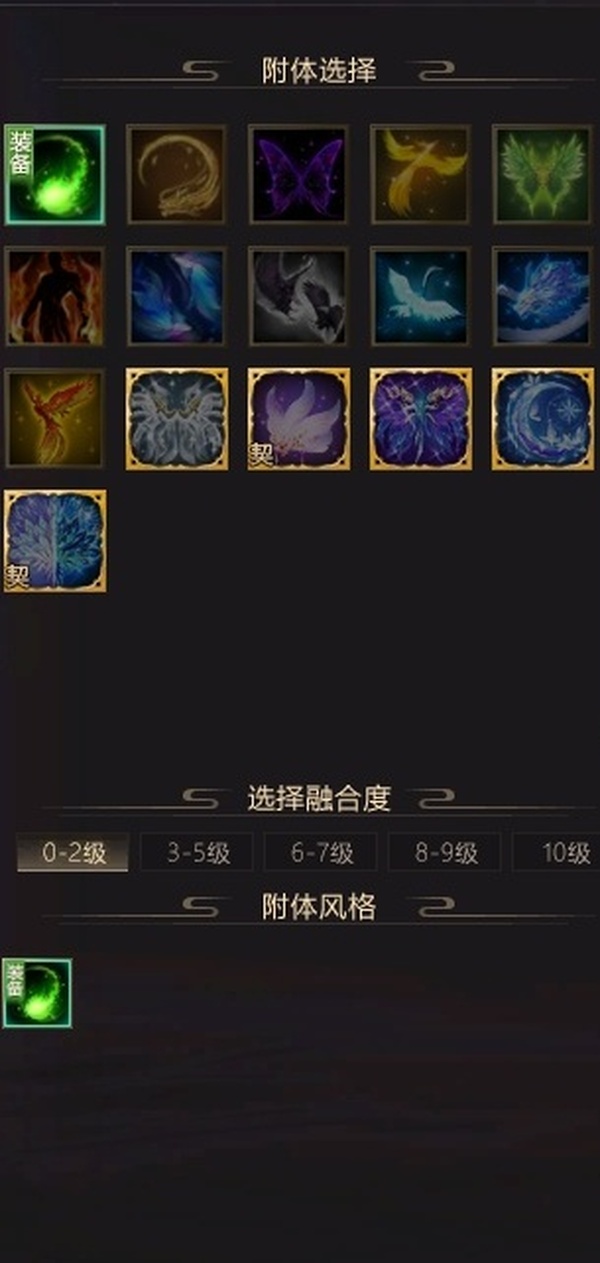Screen dimensions: 600x1263
Task: Click the equipped style thumbnail under 附体风格
Action: pyautogui.click(x=37, y=993)
